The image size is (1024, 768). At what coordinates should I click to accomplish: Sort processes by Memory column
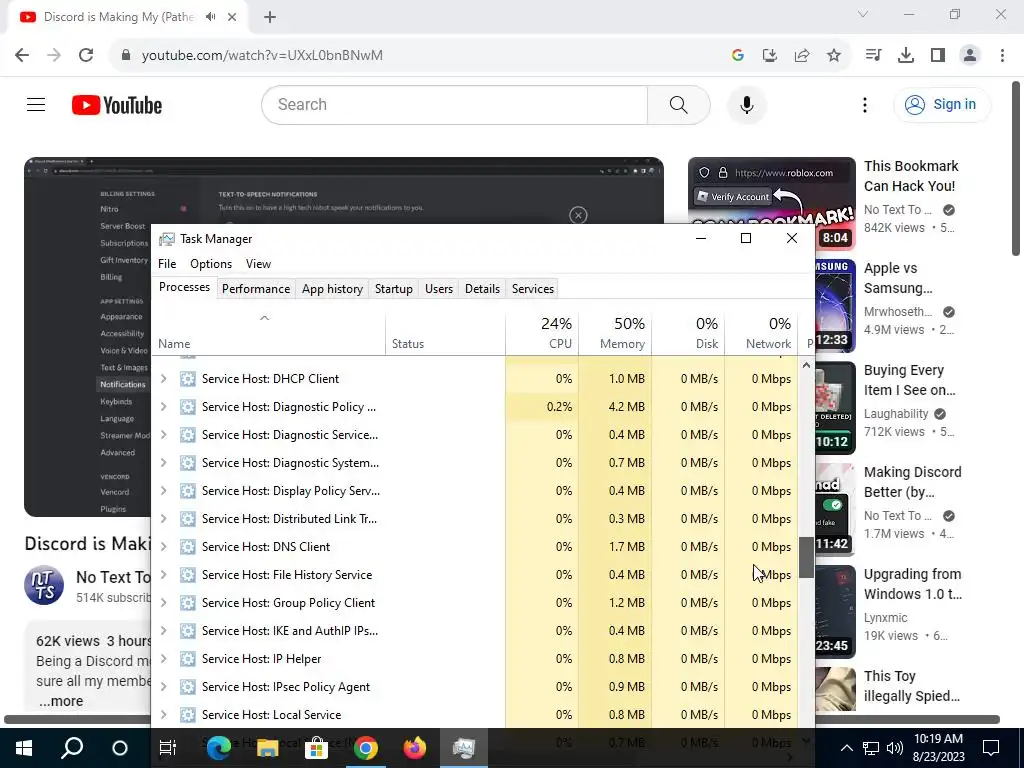point(615,333)
